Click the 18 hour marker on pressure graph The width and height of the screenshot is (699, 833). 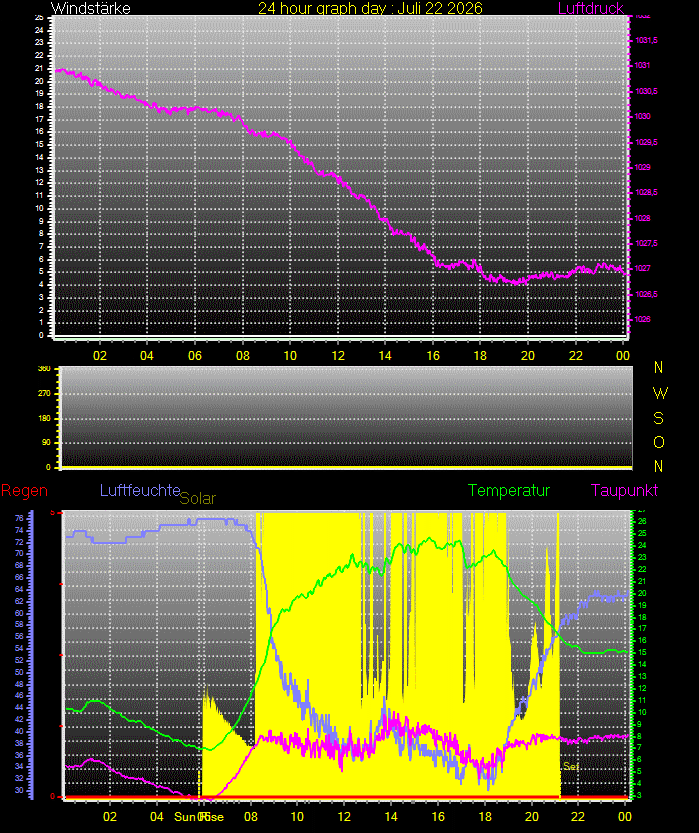tap(480, 355)
